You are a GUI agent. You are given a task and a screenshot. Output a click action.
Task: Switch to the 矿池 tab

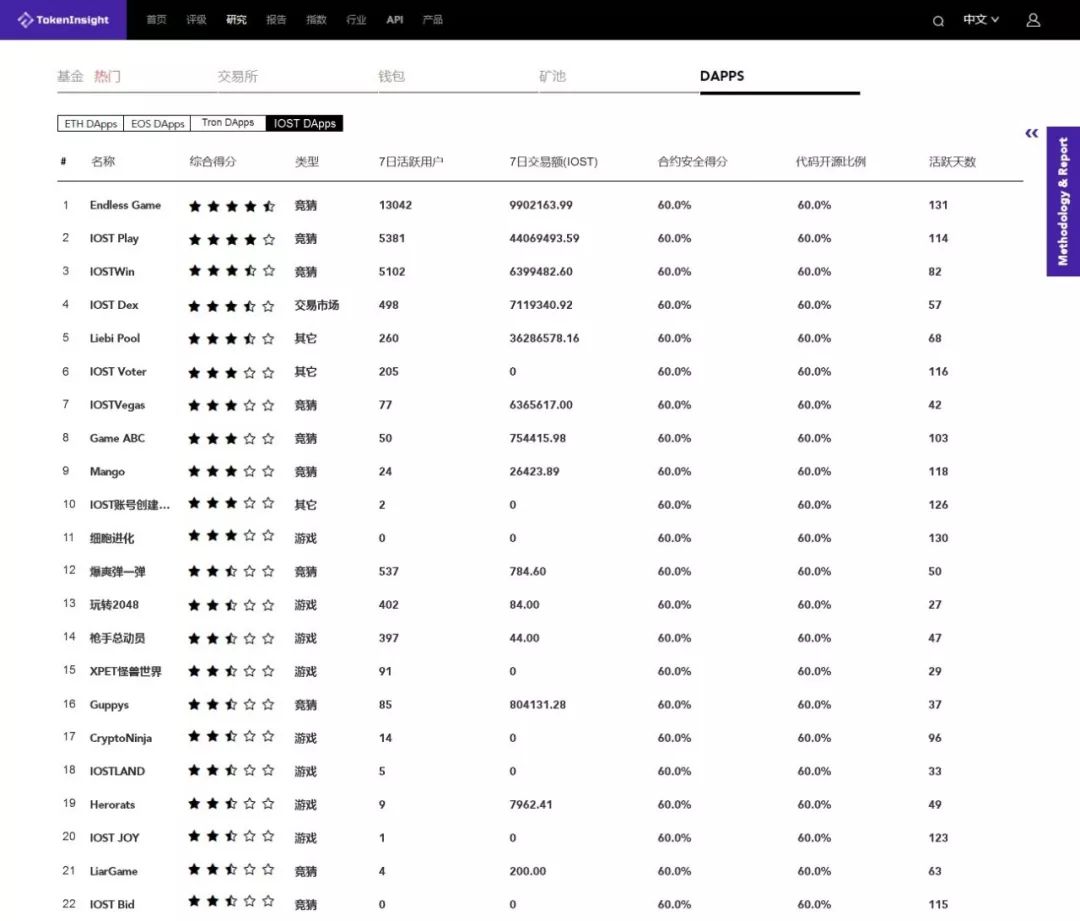[x=552, y=76]
